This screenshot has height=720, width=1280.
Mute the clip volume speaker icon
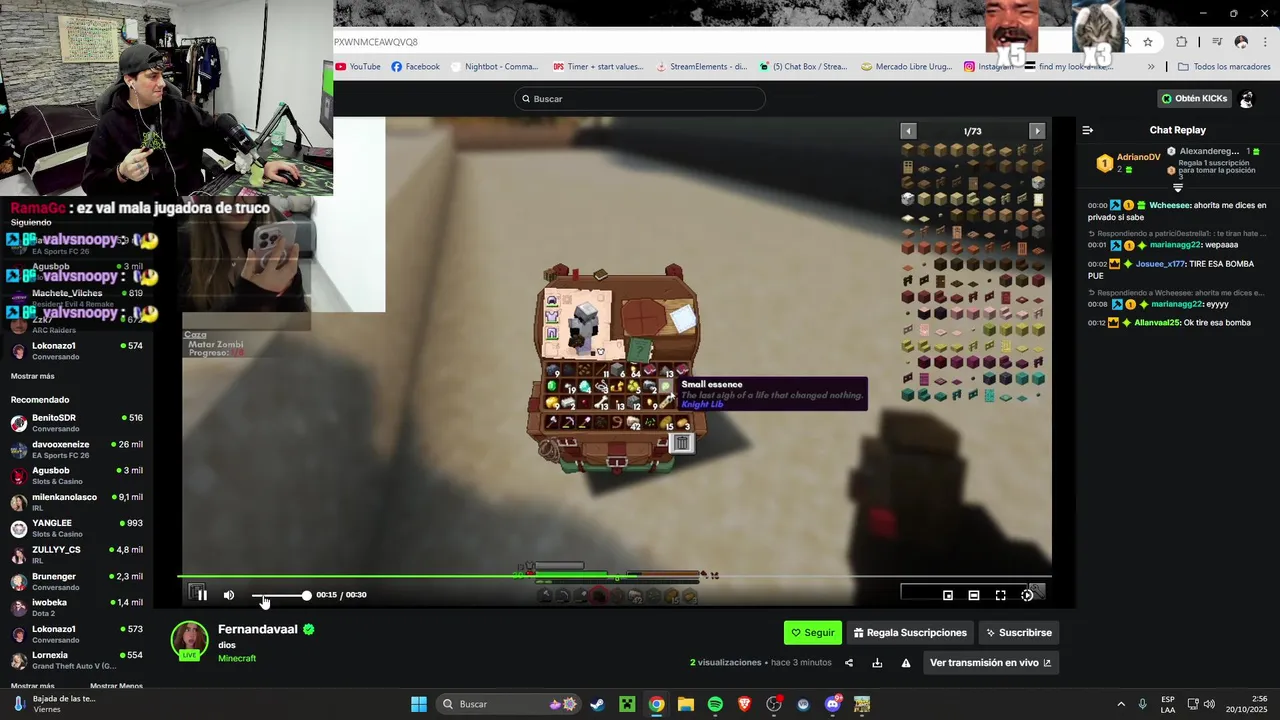[x=229, y=595]
